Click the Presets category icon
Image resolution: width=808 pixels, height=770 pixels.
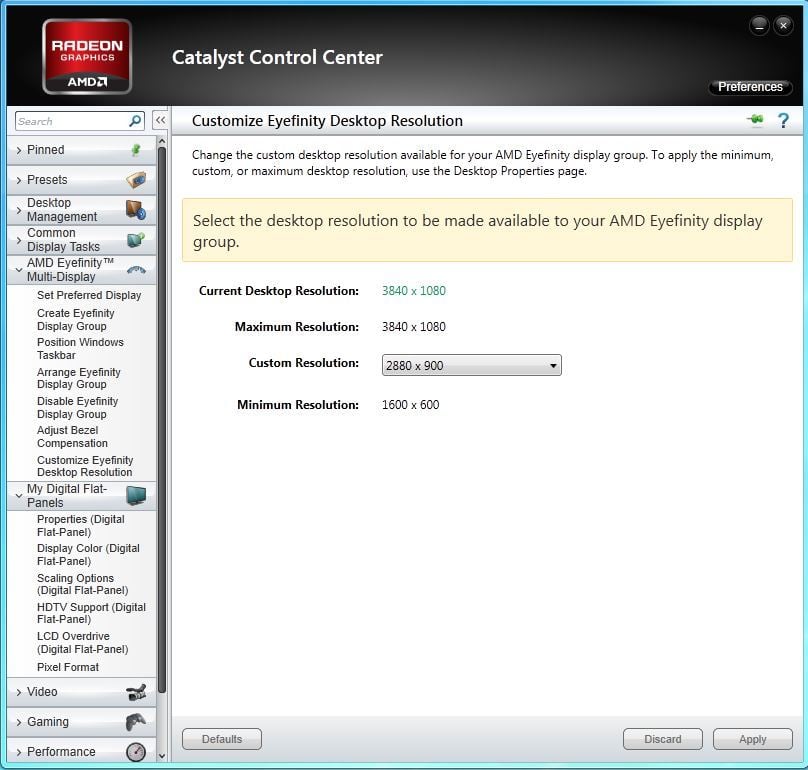click(136, 180)
